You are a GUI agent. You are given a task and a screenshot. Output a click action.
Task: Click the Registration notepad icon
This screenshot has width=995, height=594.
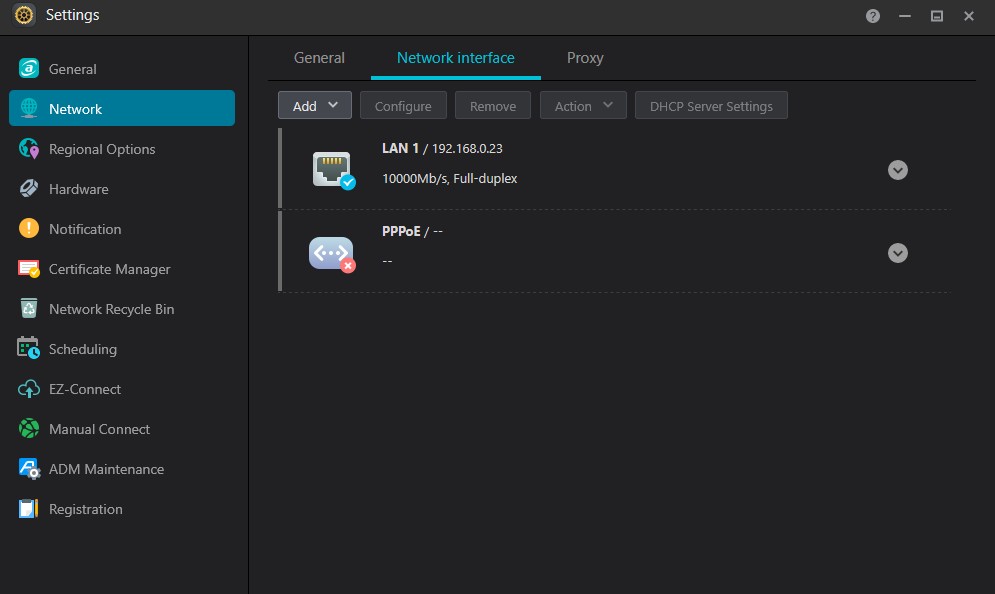[x=29, y=508]
